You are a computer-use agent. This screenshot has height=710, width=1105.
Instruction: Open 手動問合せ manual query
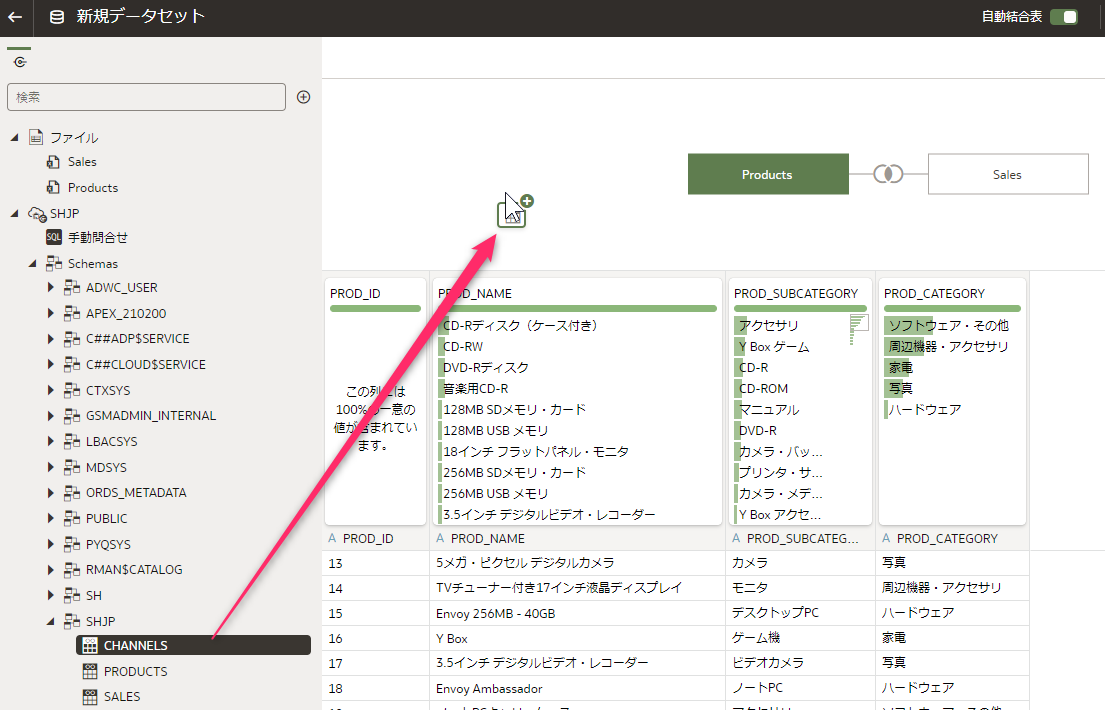click(97, 238)
